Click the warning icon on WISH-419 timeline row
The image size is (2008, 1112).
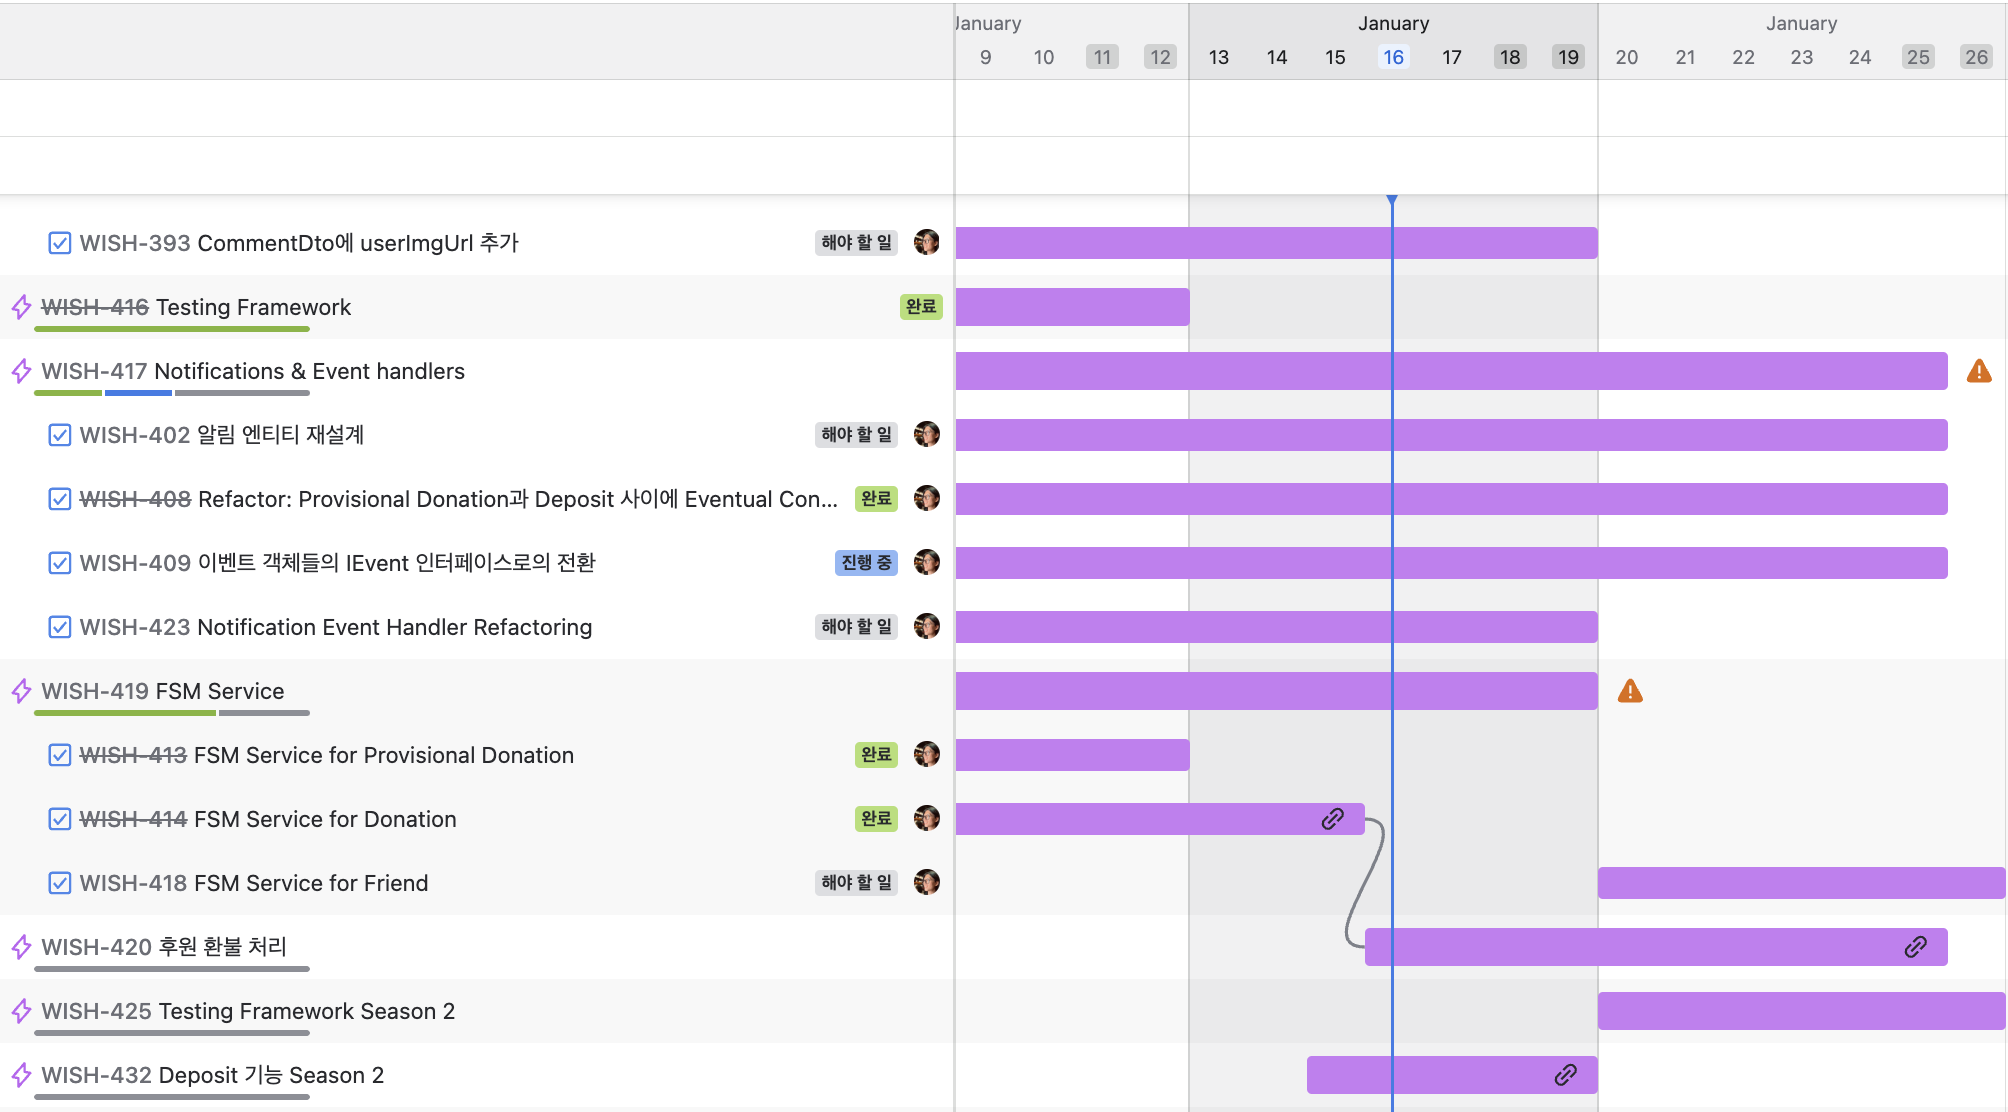click(1630, 691)
